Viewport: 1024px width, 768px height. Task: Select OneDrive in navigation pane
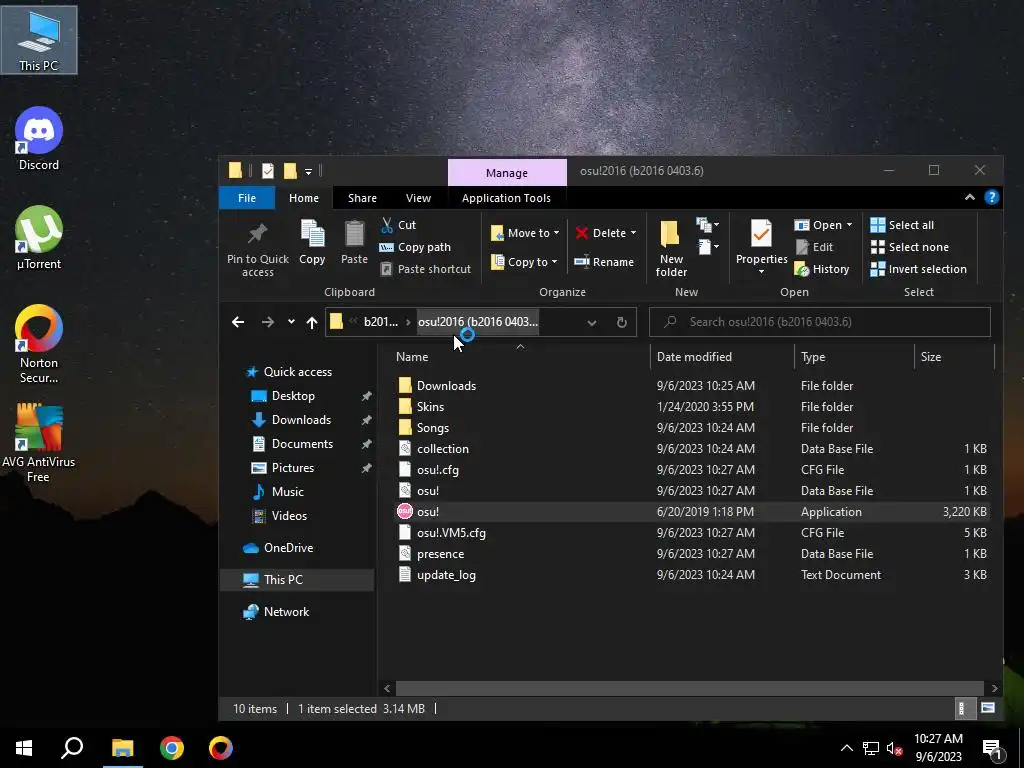288,548
